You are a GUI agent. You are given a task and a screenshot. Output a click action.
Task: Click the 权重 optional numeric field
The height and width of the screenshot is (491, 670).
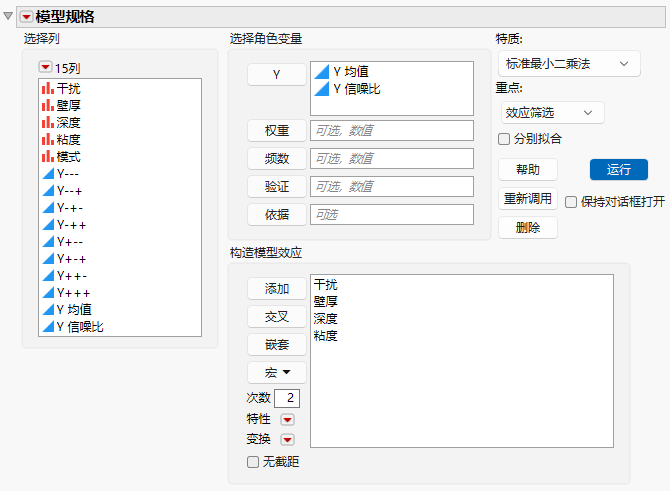click(x=392, y=130)
